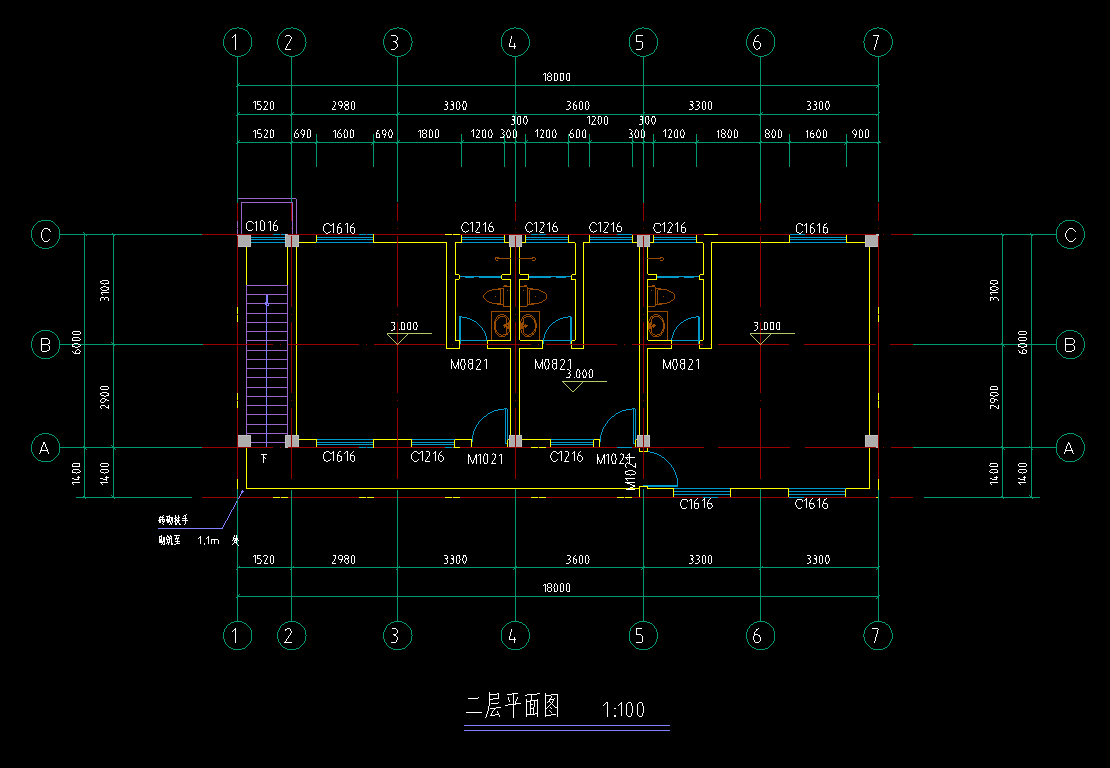Image resolution: width=1110 pixels, height=768 pixels.
Task: Click the 600 dimension text
Action: click(577, 134)
